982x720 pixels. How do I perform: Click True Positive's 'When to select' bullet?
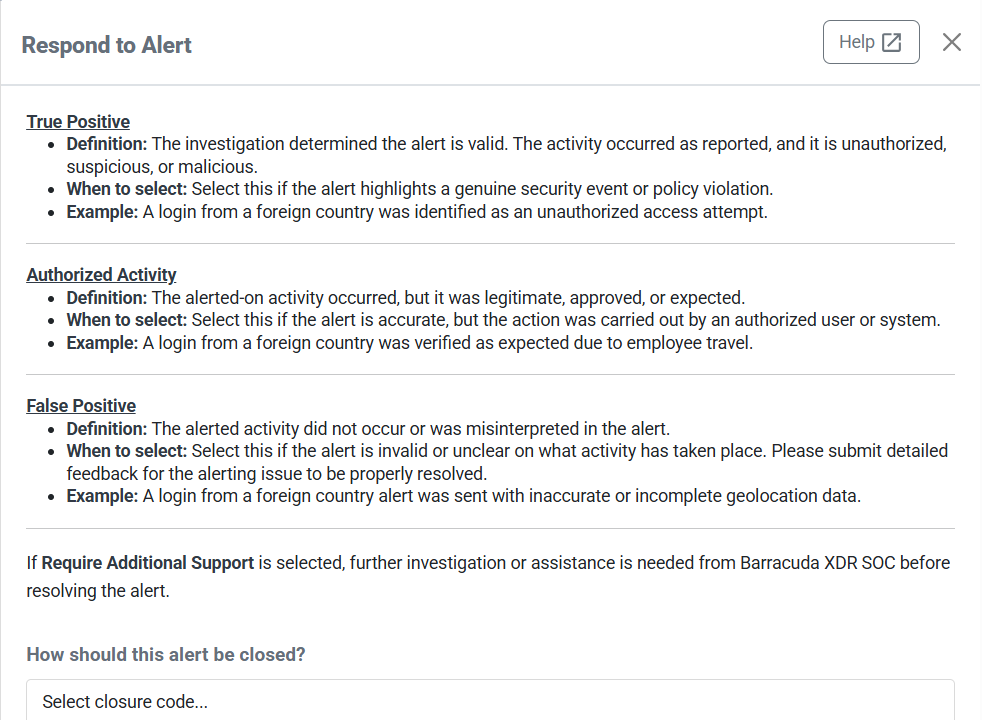420,189
